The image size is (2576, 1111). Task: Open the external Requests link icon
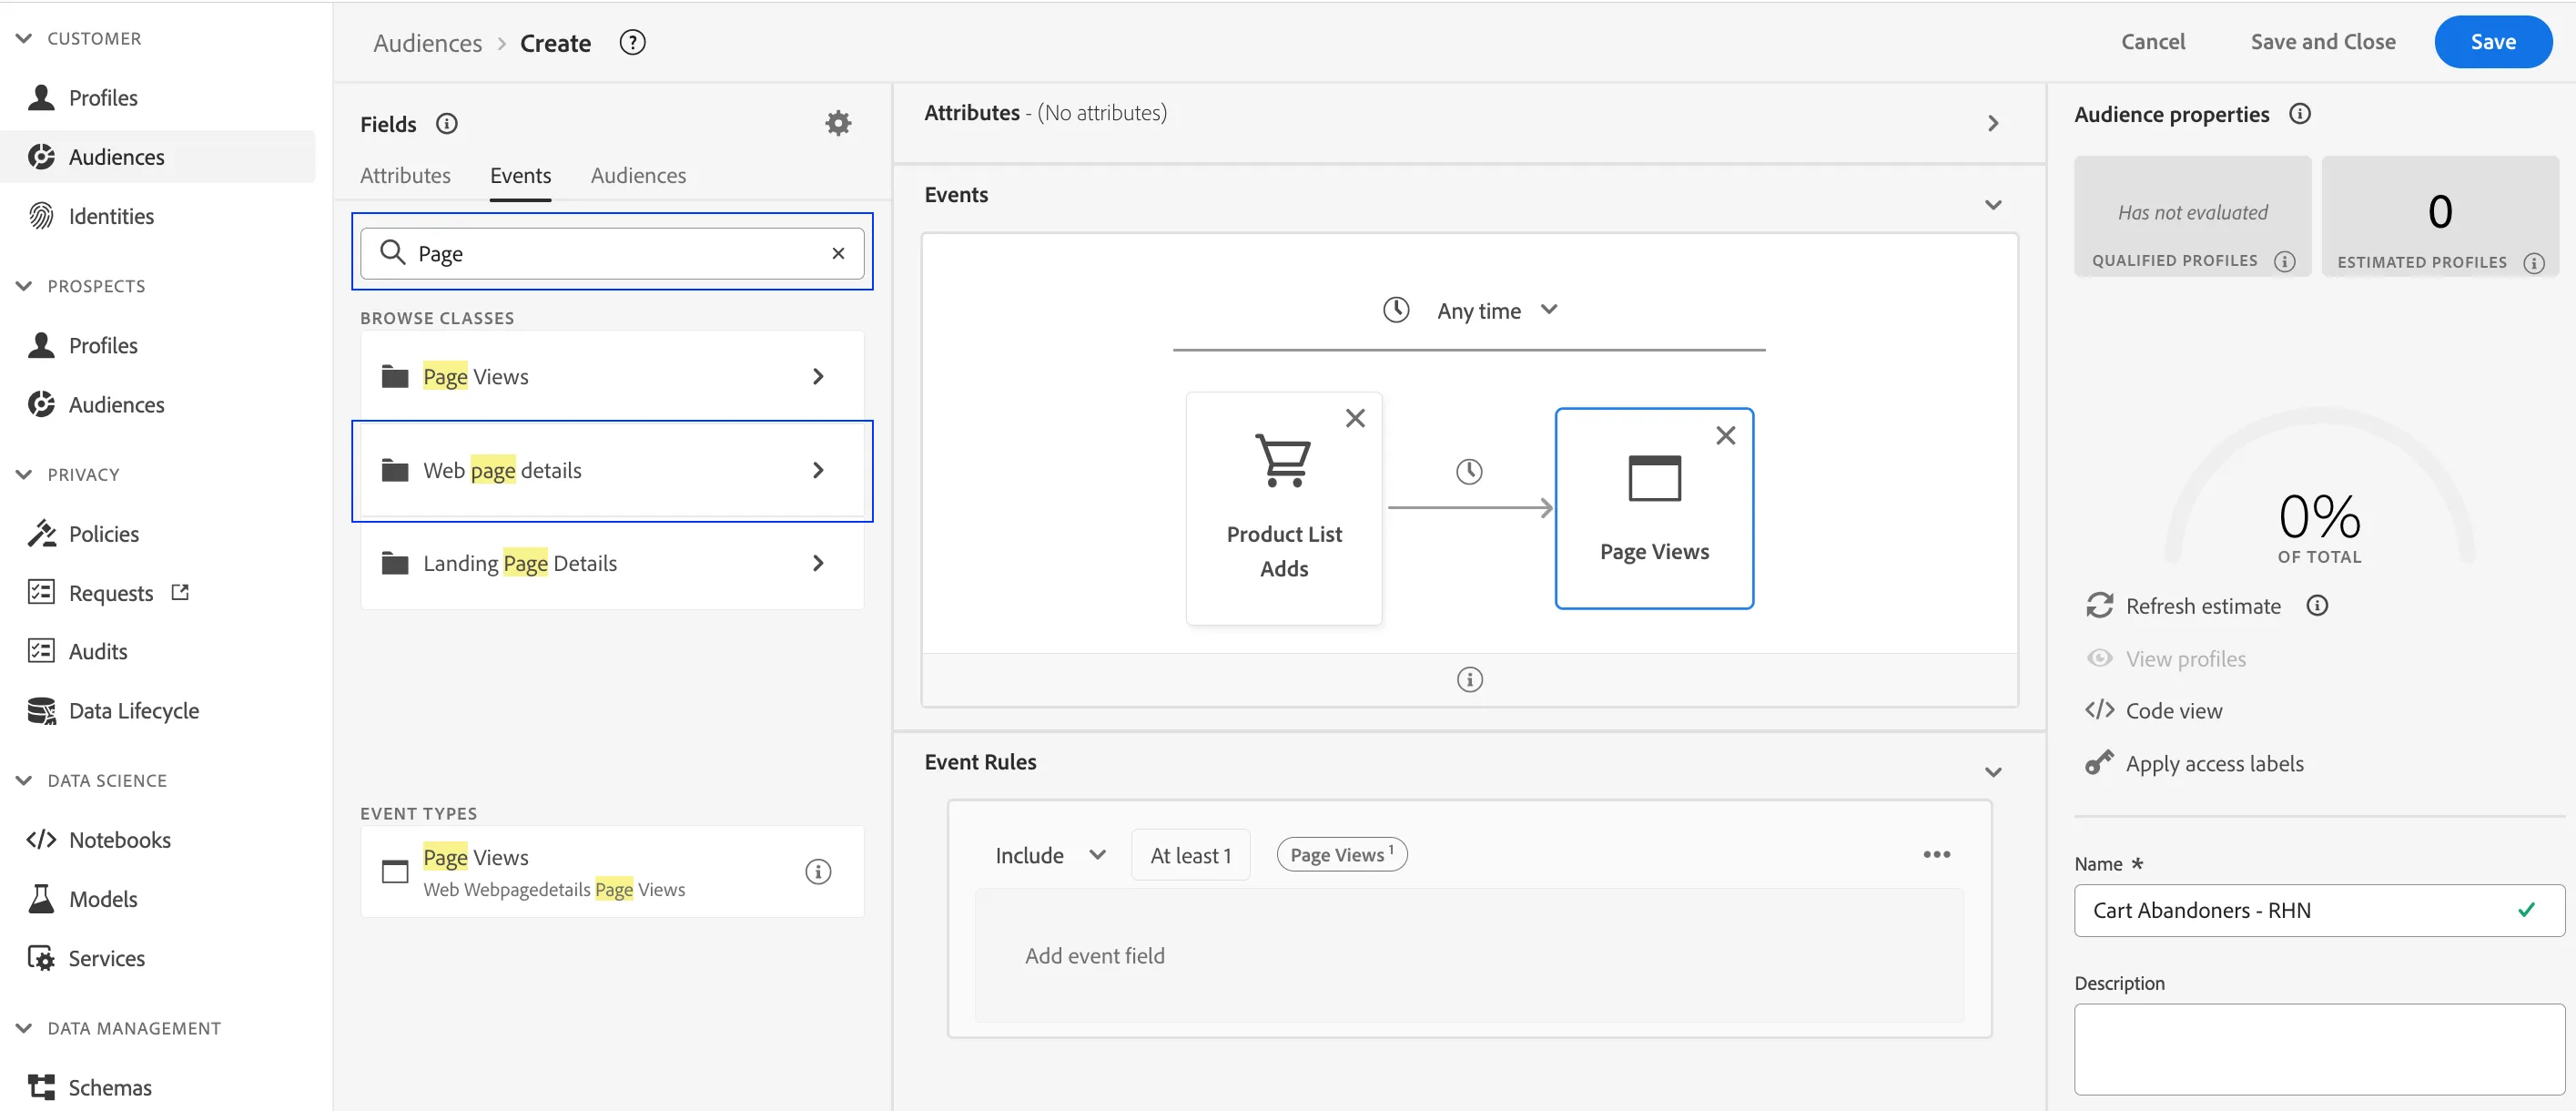180,592
